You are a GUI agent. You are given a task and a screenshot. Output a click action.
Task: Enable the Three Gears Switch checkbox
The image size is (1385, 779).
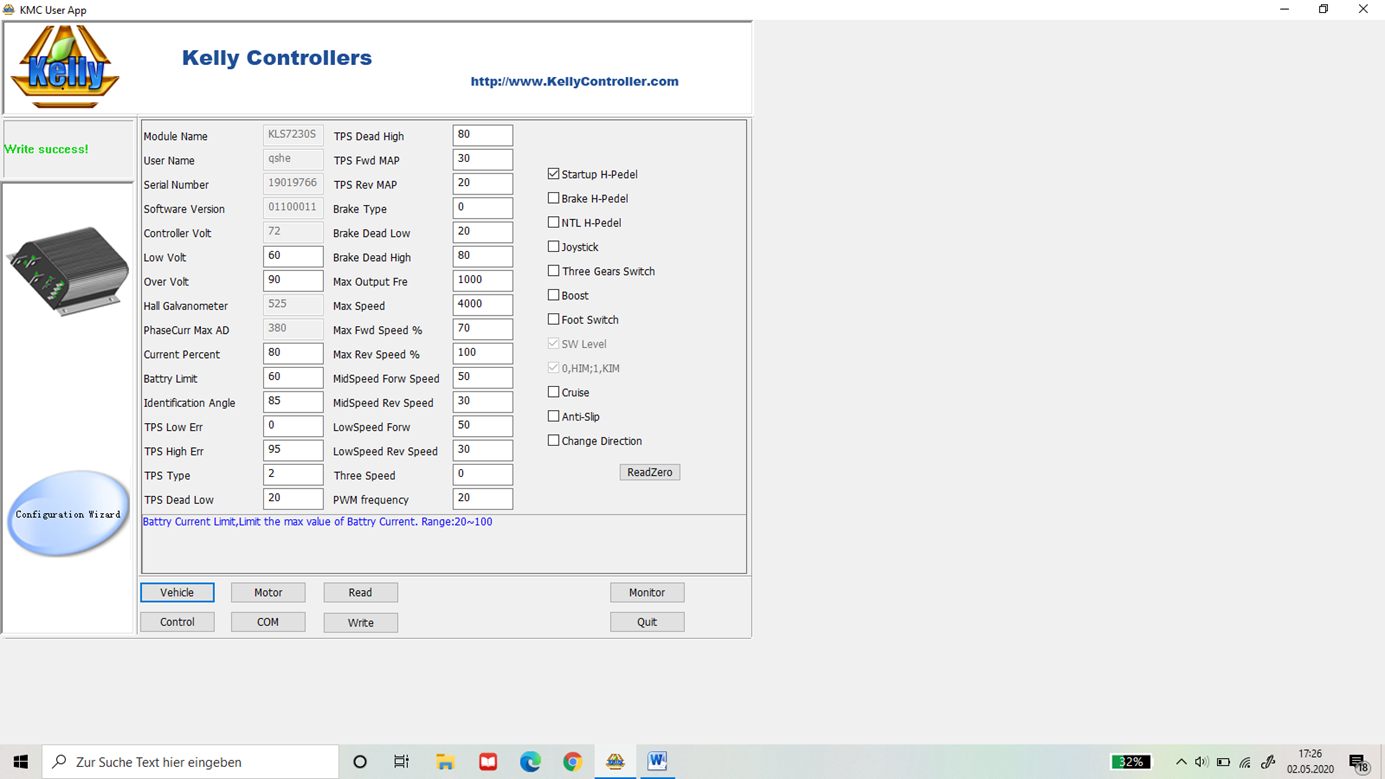coord(554,271)
